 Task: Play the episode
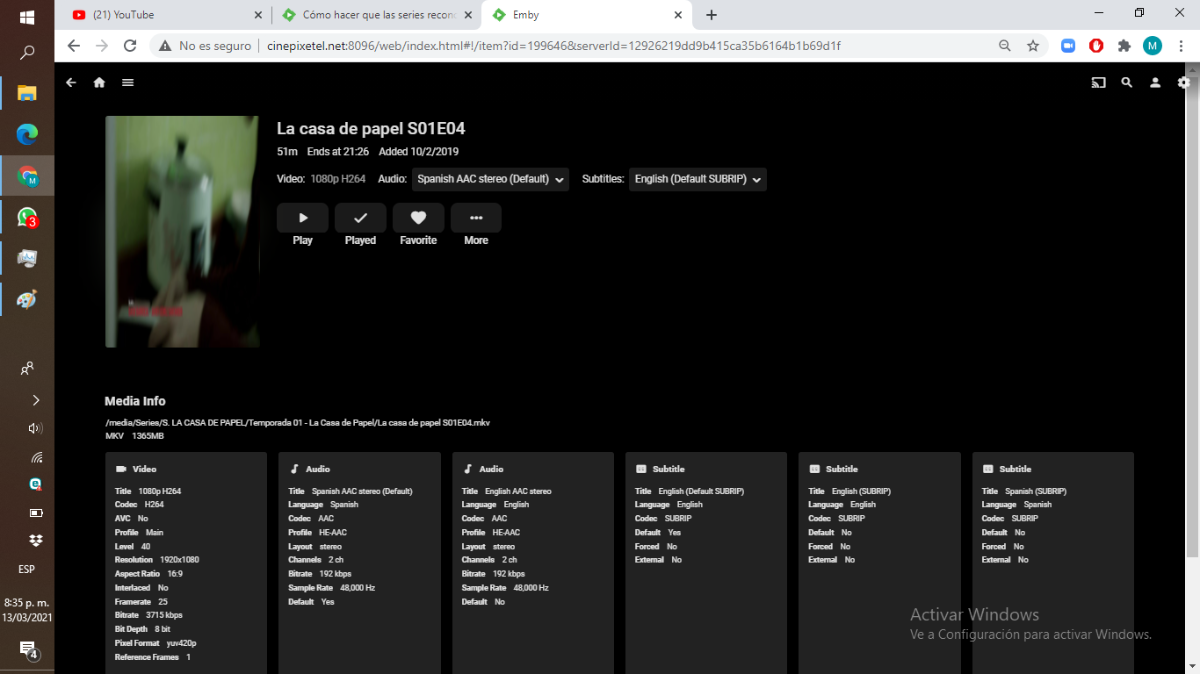(303, 218)
